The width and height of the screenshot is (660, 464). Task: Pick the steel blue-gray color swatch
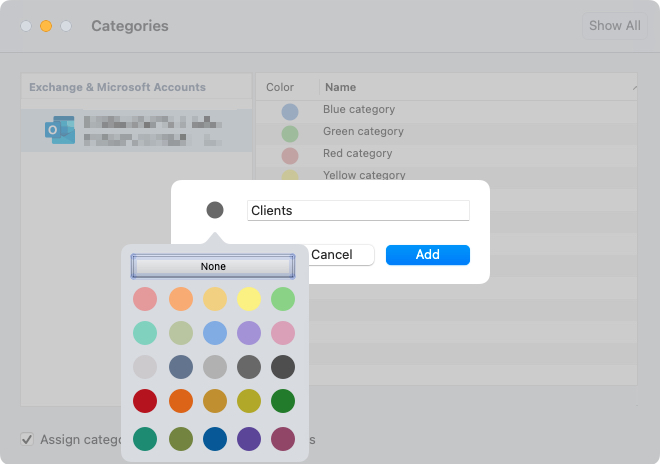[x=181, y=367]
